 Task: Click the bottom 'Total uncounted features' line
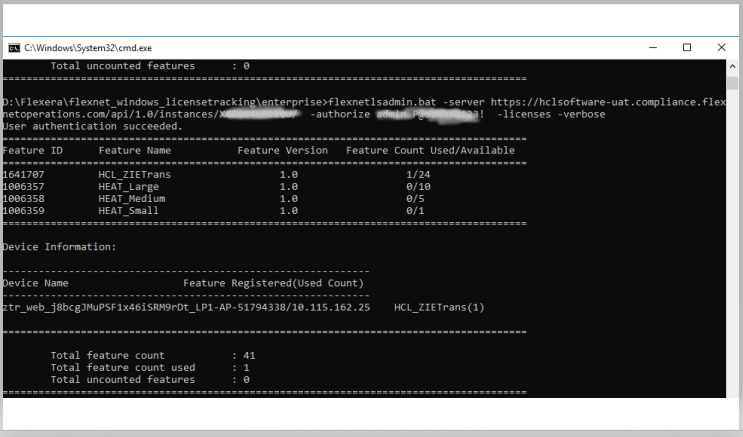click(x=150, y=380)
